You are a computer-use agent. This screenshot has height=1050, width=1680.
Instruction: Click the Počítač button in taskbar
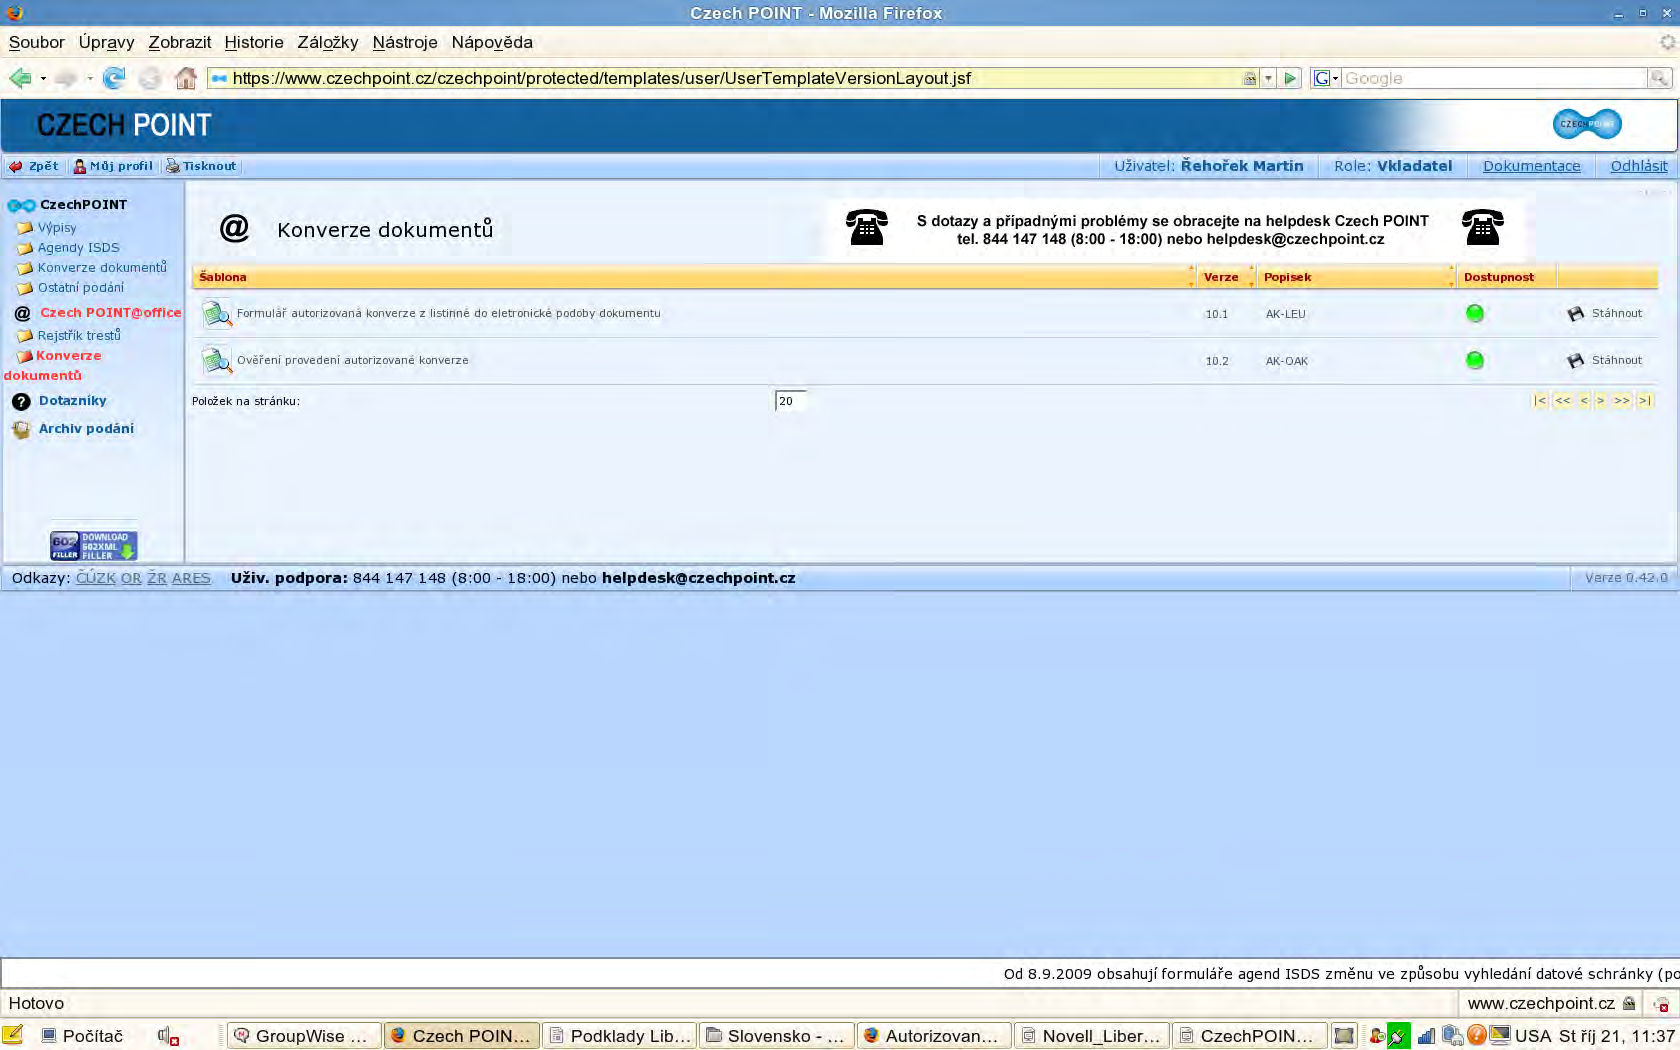point(82,1036)
